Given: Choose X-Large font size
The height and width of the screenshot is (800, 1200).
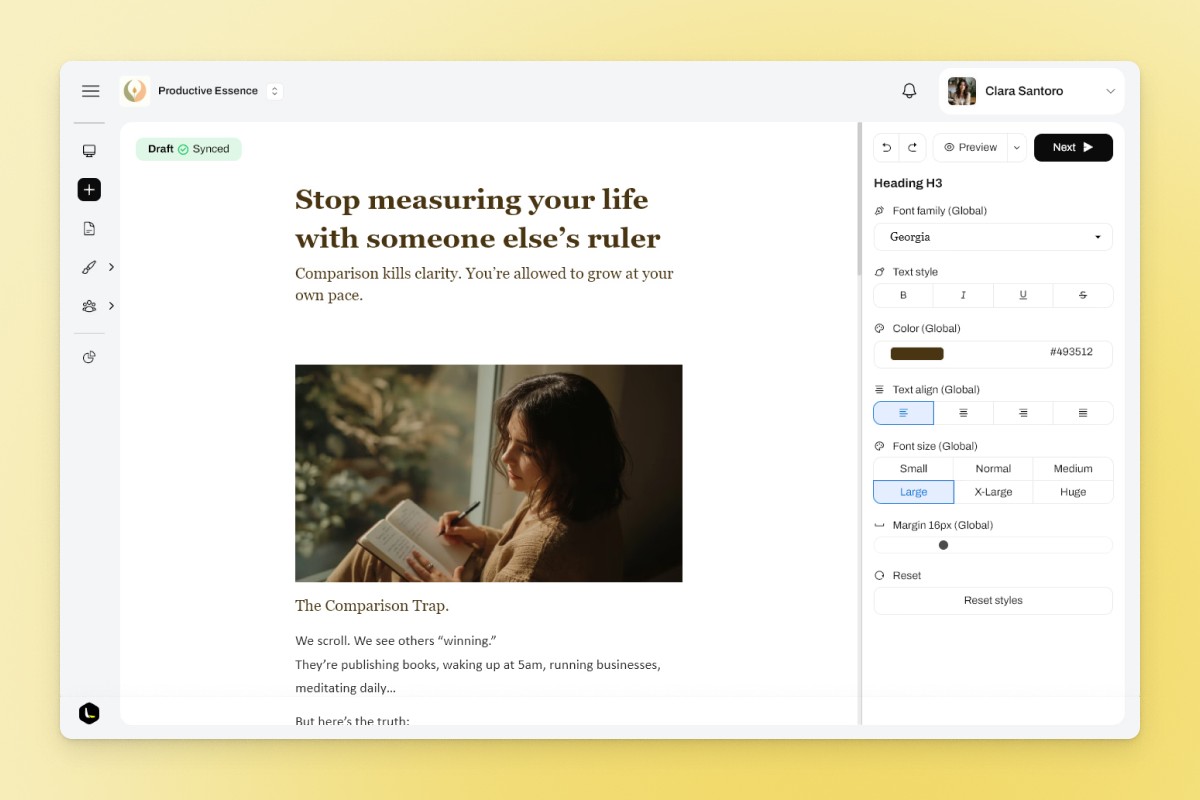Looking at the screenshot, I should (993, 492).
